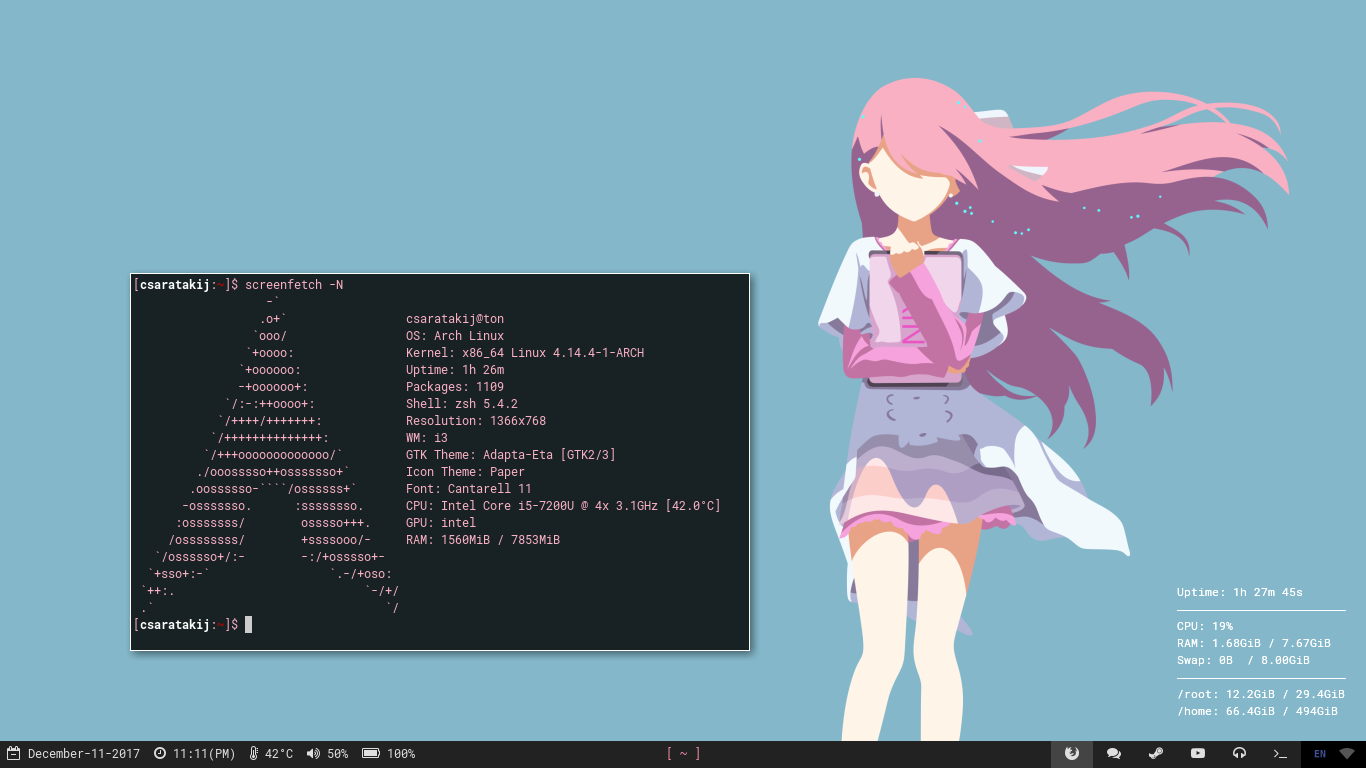This screenshot has height=768, width=1366.
Task: Click the 11:11(PM) time display
Action: click(204, 754)
